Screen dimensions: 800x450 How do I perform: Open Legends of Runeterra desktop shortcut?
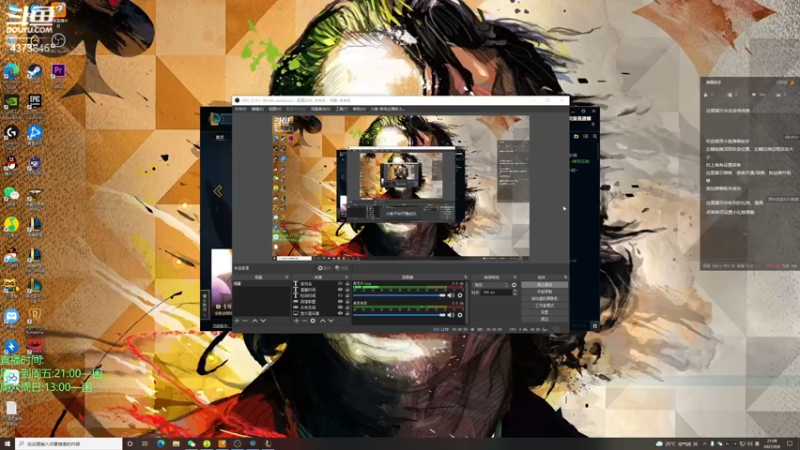point(35,318)
